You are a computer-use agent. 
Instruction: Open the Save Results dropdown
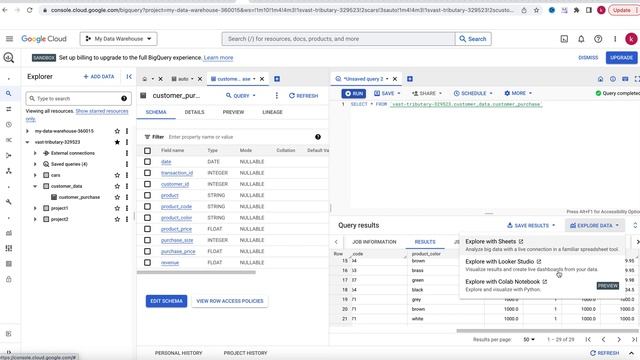coord(531,225)
